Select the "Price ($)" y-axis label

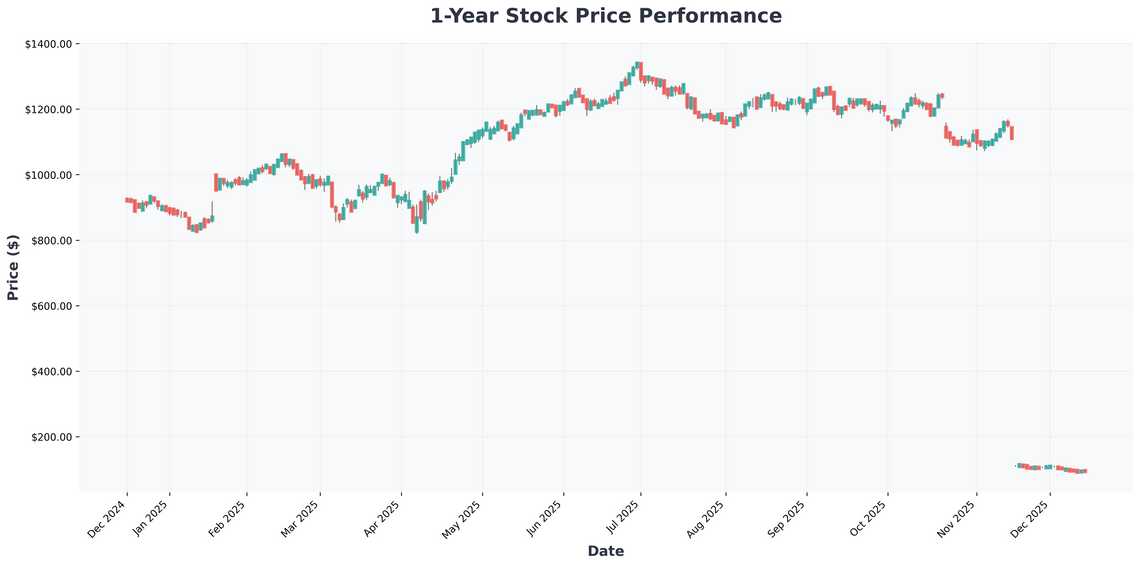click(x=13, y=267)
